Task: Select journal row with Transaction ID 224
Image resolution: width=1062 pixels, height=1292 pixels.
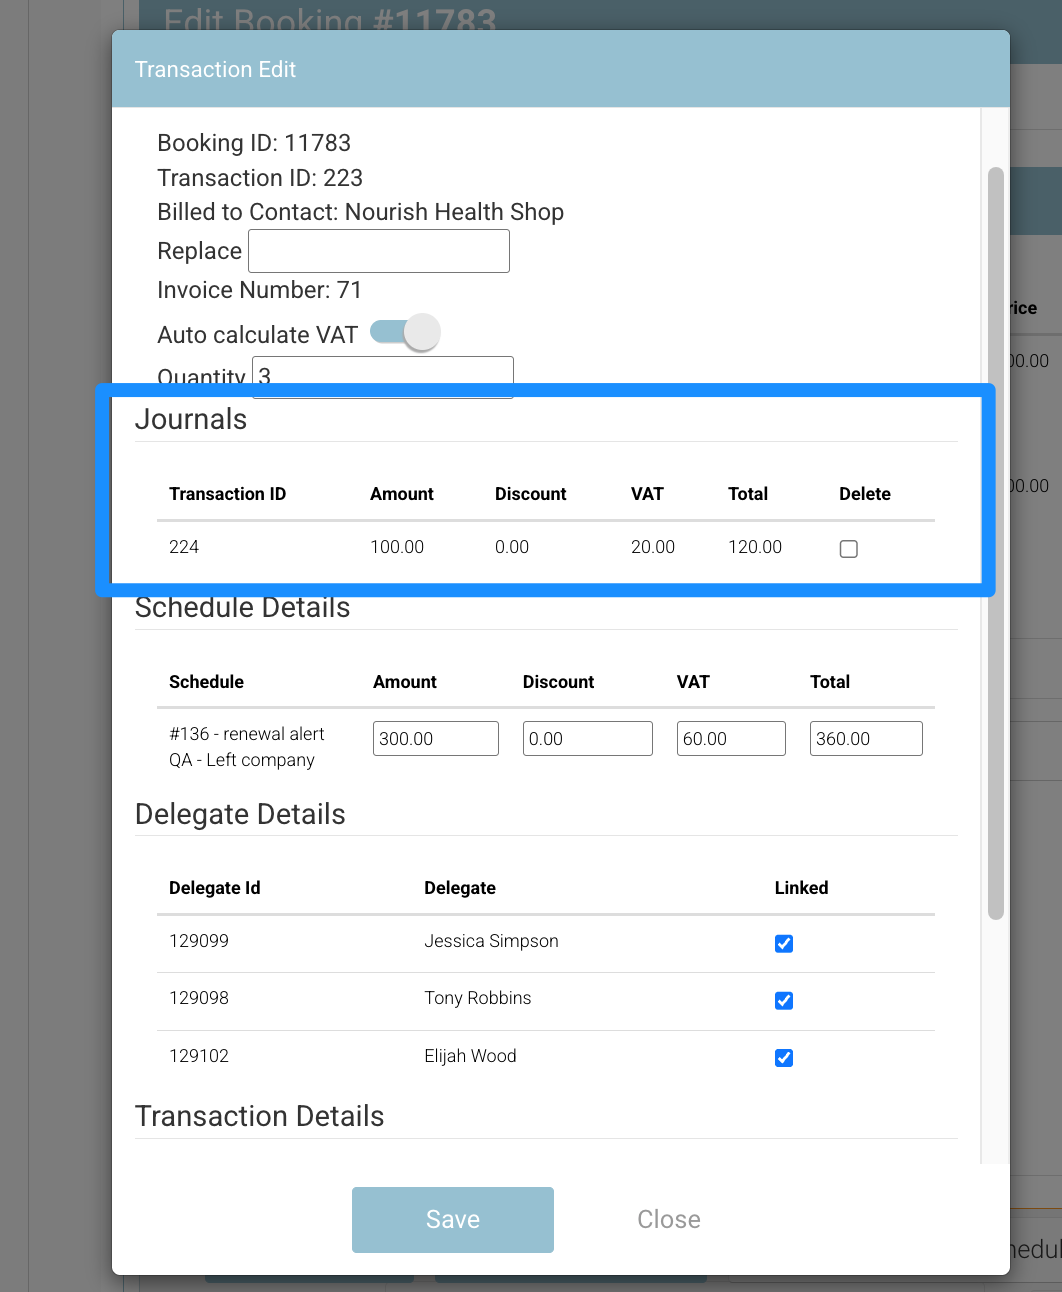Action: (546, 547)
